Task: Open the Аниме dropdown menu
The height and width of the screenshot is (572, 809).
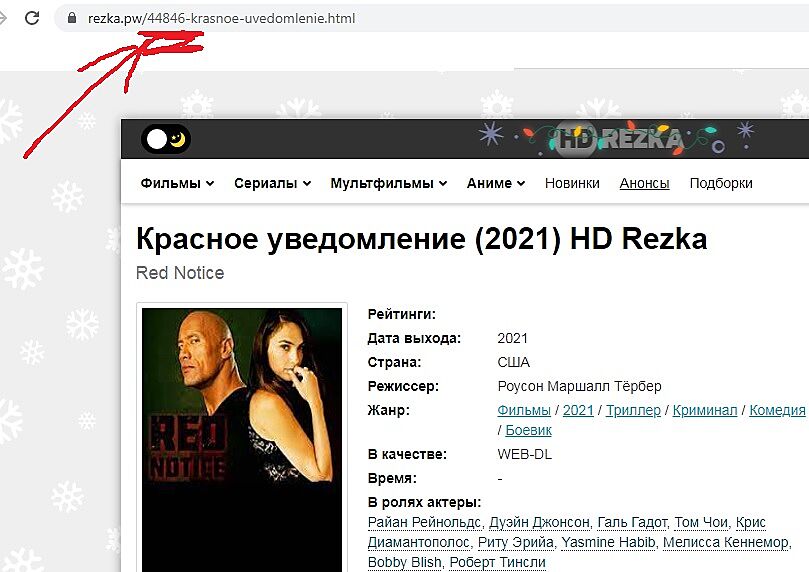Action: pyautogui.click(x=496, y=183)
